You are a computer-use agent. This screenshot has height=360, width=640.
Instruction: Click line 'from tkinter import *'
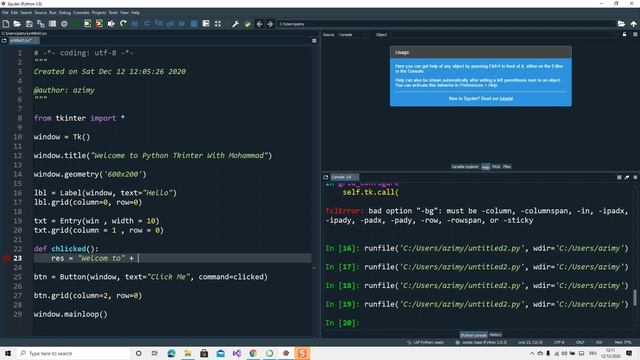(x=79, y=118)
